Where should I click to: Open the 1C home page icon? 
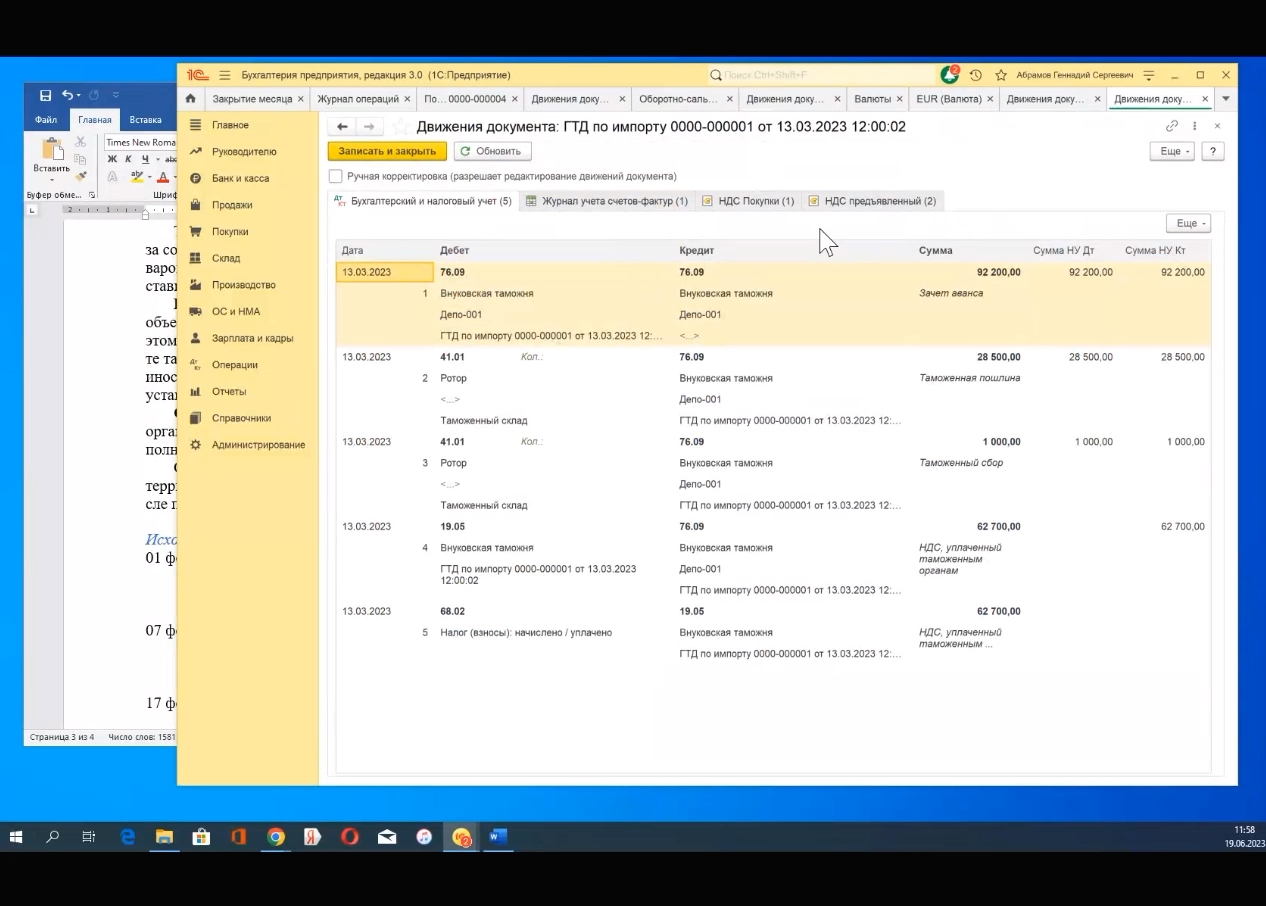click(x=191, y=99)
